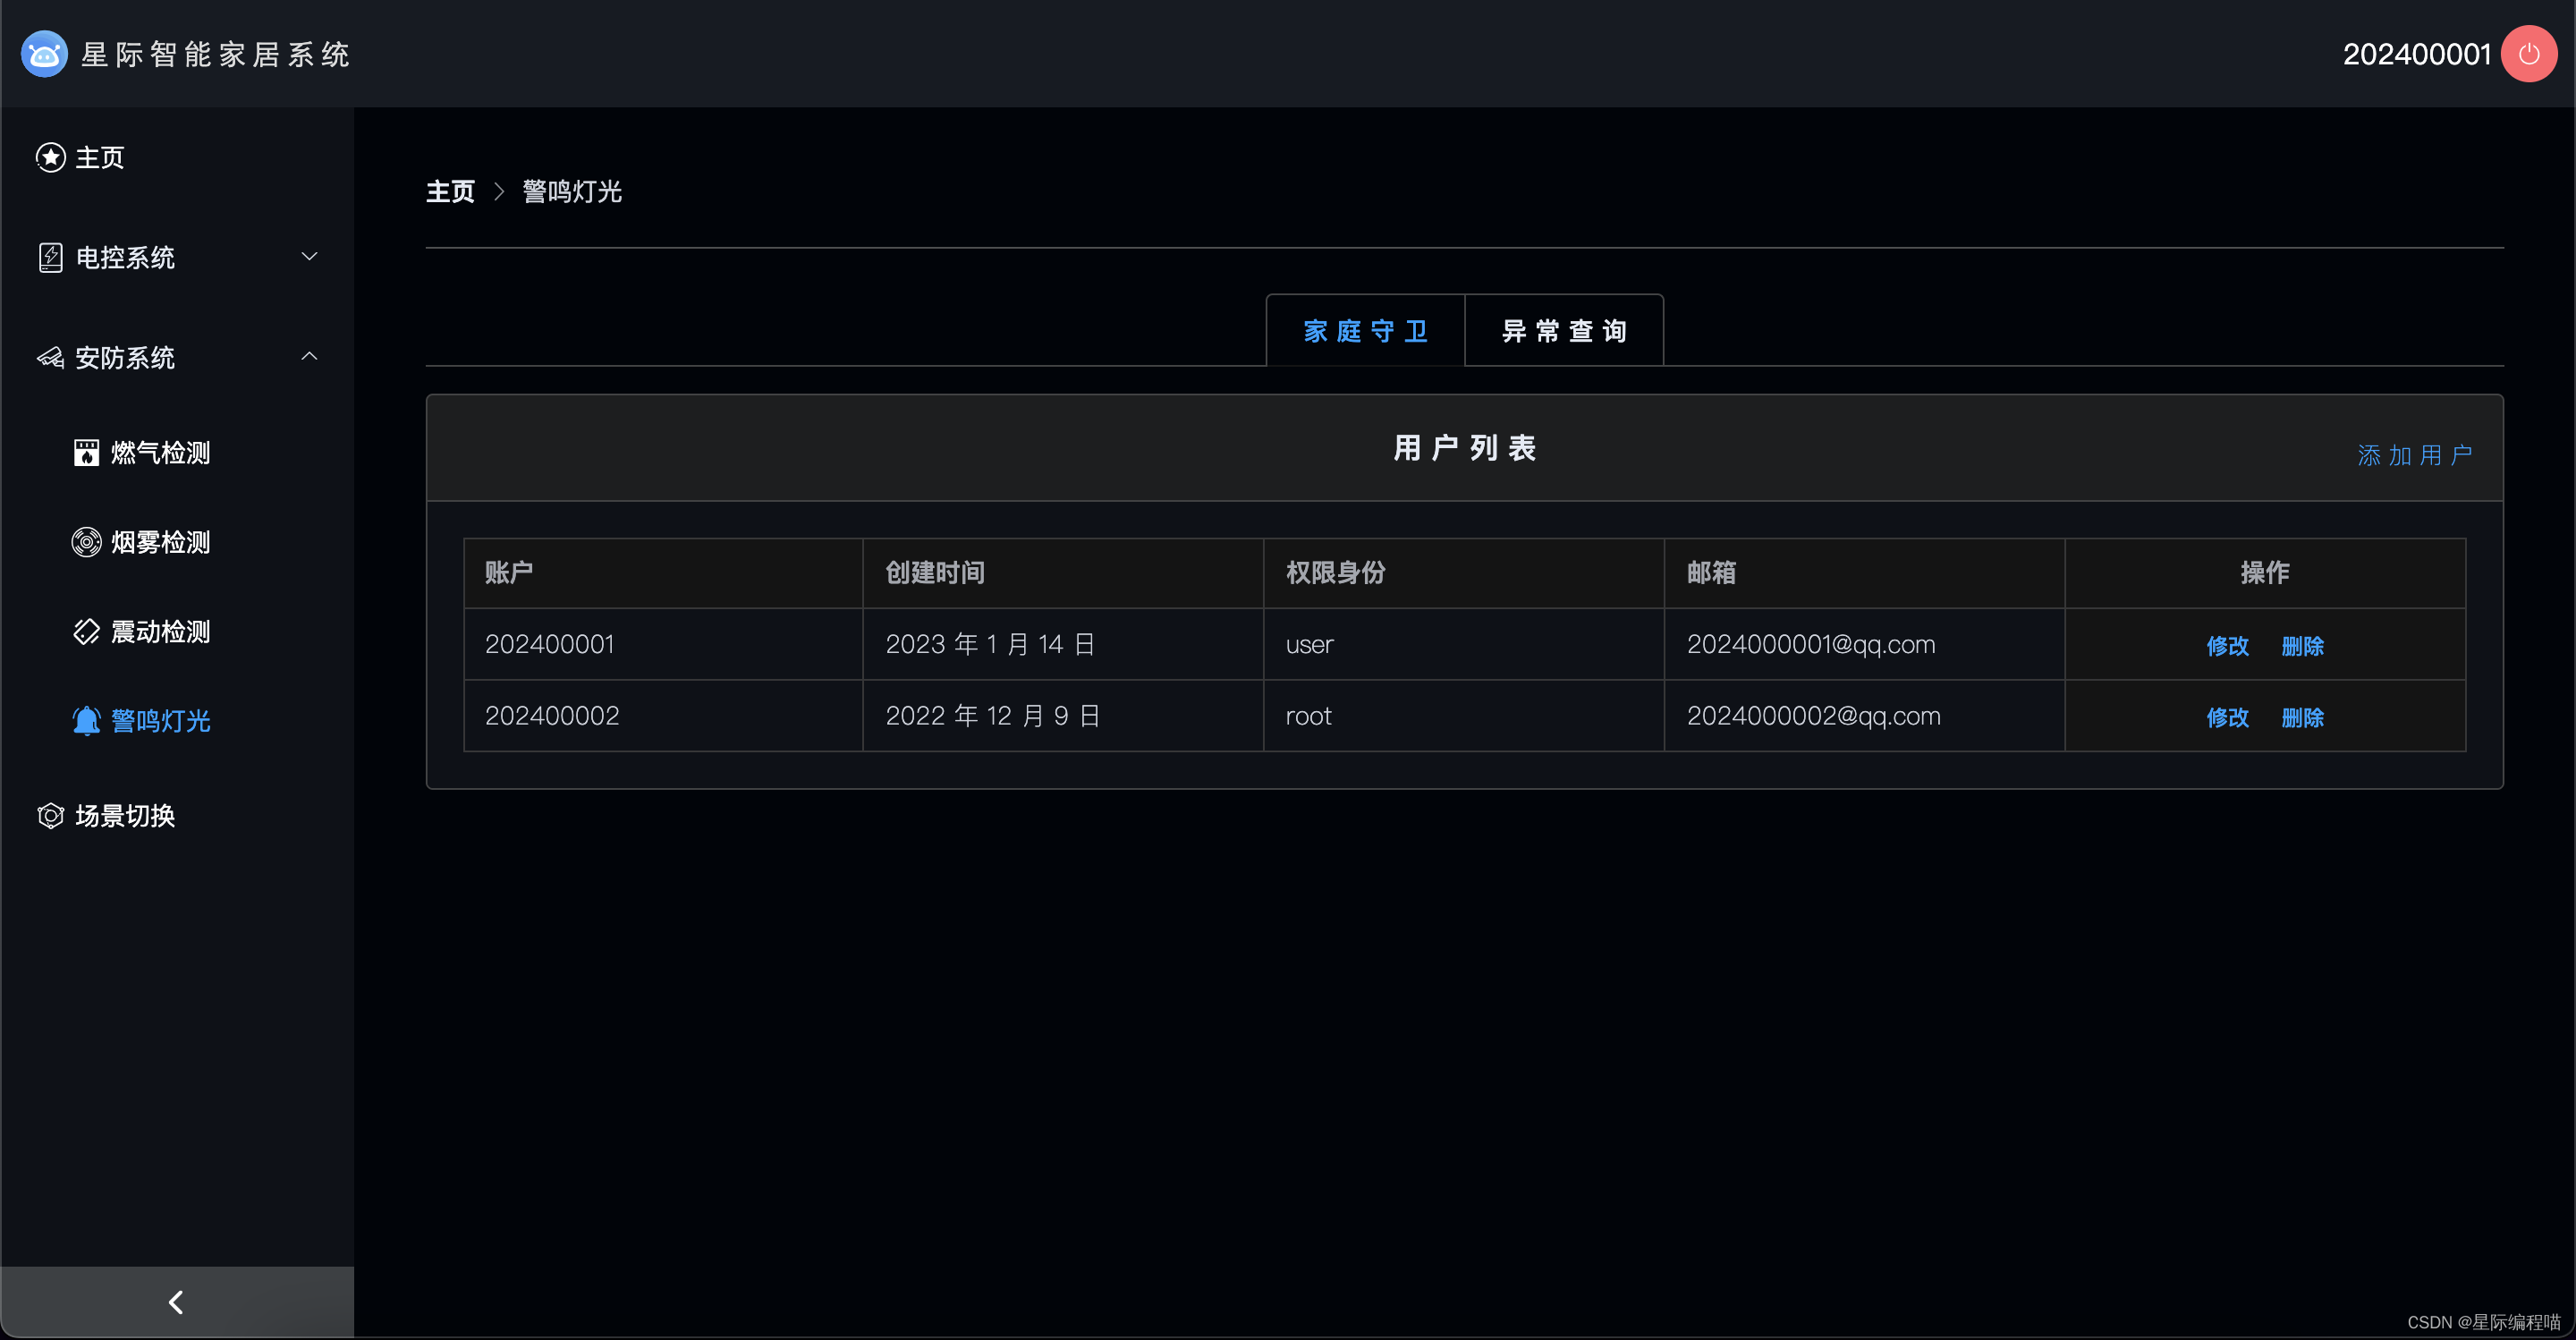Click the smoke detection circular icon

click(86, 542)
